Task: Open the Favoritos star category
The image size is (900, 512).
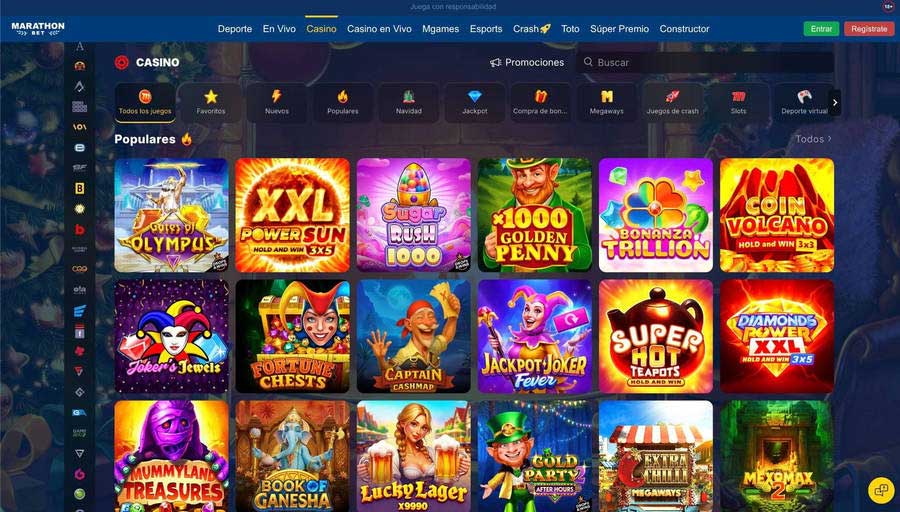Action: (211, 102)
